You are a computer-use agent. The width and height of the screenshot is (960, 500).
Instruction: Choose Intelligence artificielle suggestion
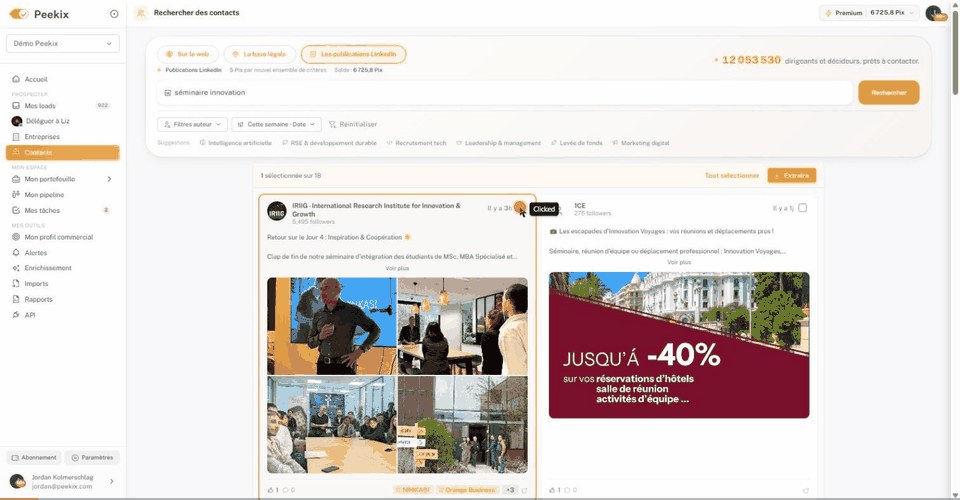(236, 143)
